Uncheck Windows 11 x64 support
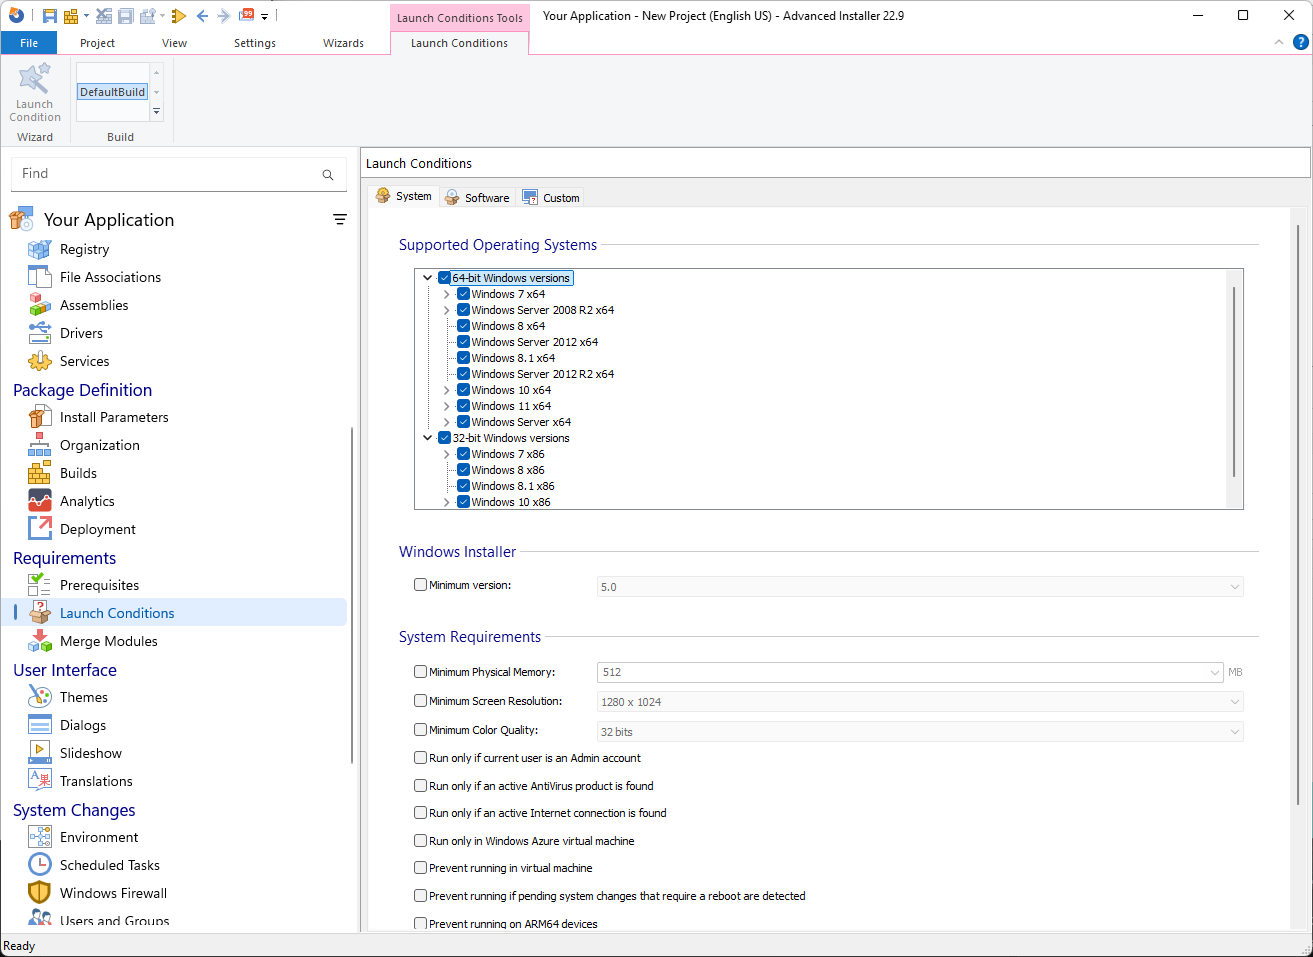This screenshot has height=957, width=1313. tap(463, 405)
